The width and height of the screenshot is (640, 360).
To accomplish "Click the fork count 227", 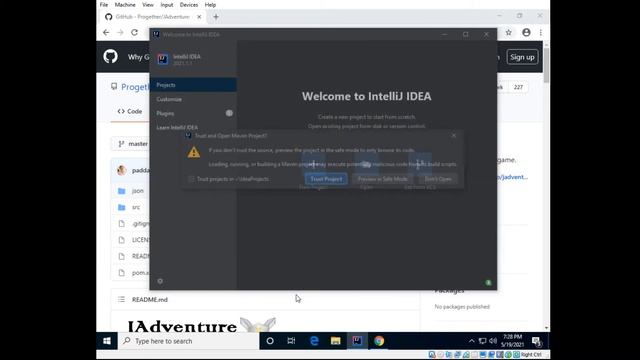I will [518, 87].
